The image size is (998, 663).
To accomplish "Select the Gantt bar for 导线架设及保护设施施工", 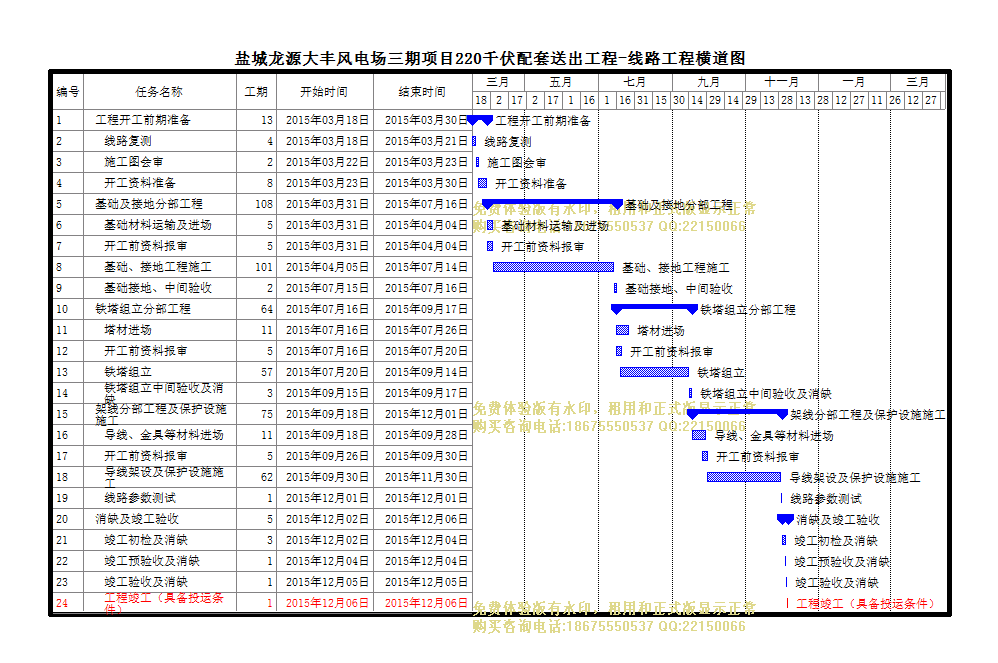I will [x=744, y=477].
